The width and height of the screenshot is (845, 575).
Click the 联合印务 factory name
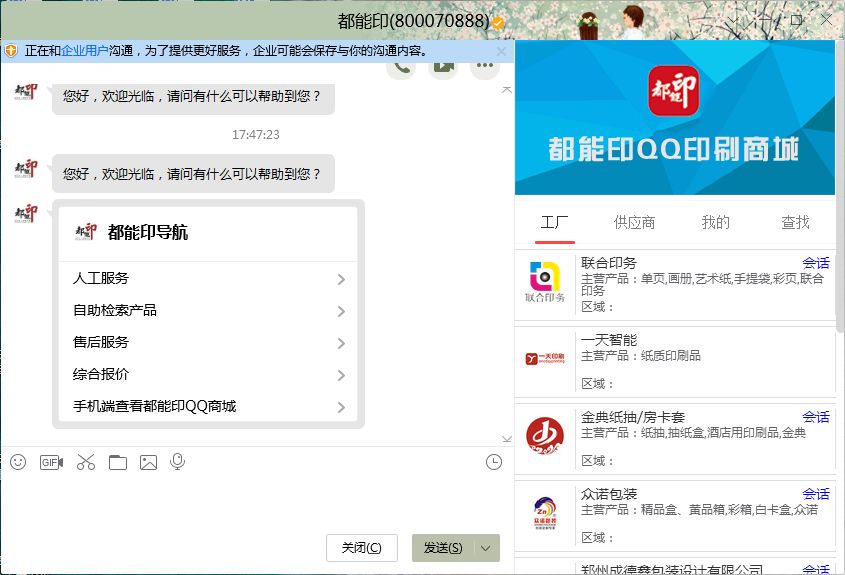(x=609, y=263)
